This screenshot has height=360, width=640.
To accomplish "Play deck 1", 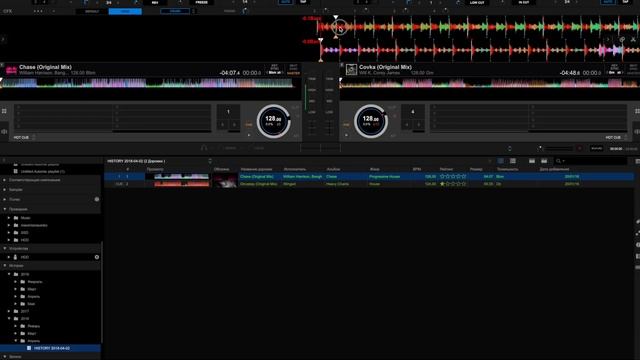I will pyautogui.click(x=249, y=135).
